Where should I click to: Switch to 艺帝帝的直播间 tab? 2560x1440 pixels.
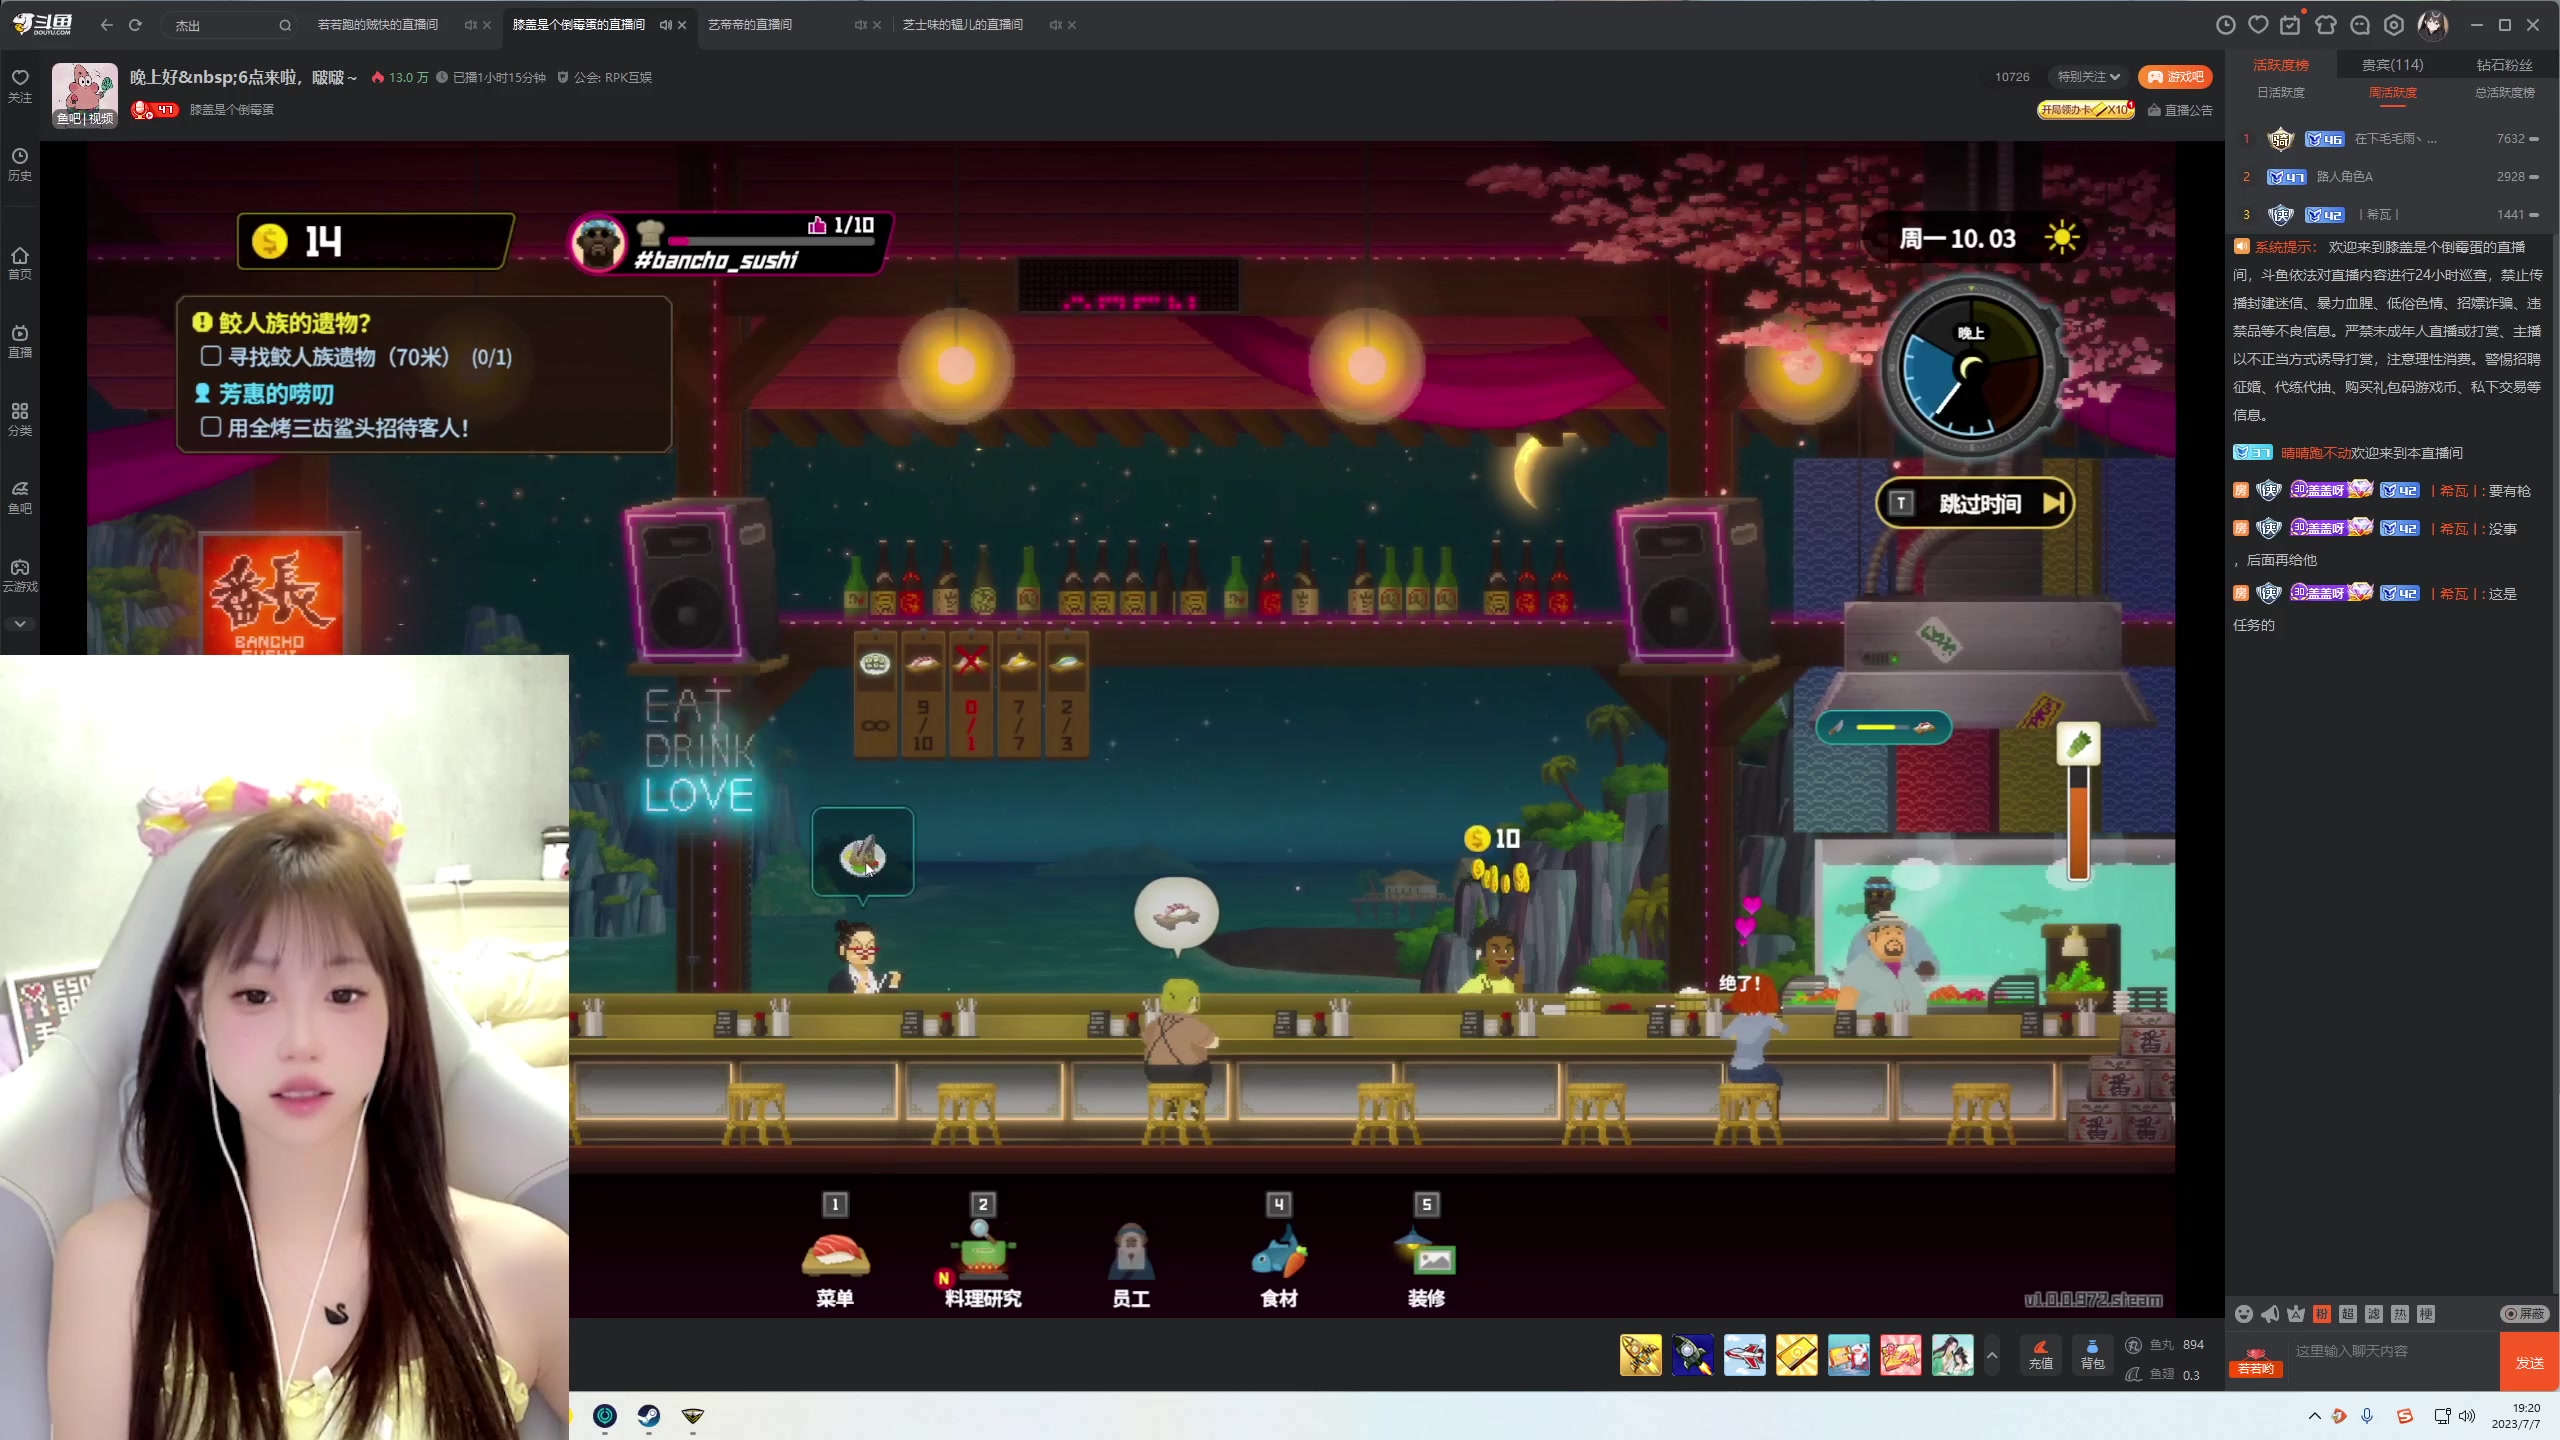[x=750, y=25]
